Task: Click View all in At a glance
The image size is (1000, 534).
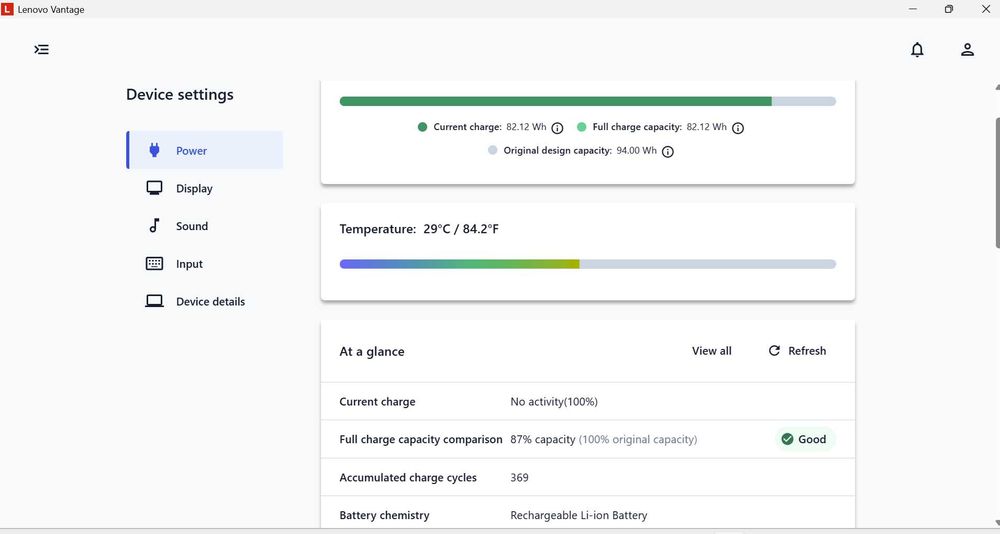Action: 712,351
